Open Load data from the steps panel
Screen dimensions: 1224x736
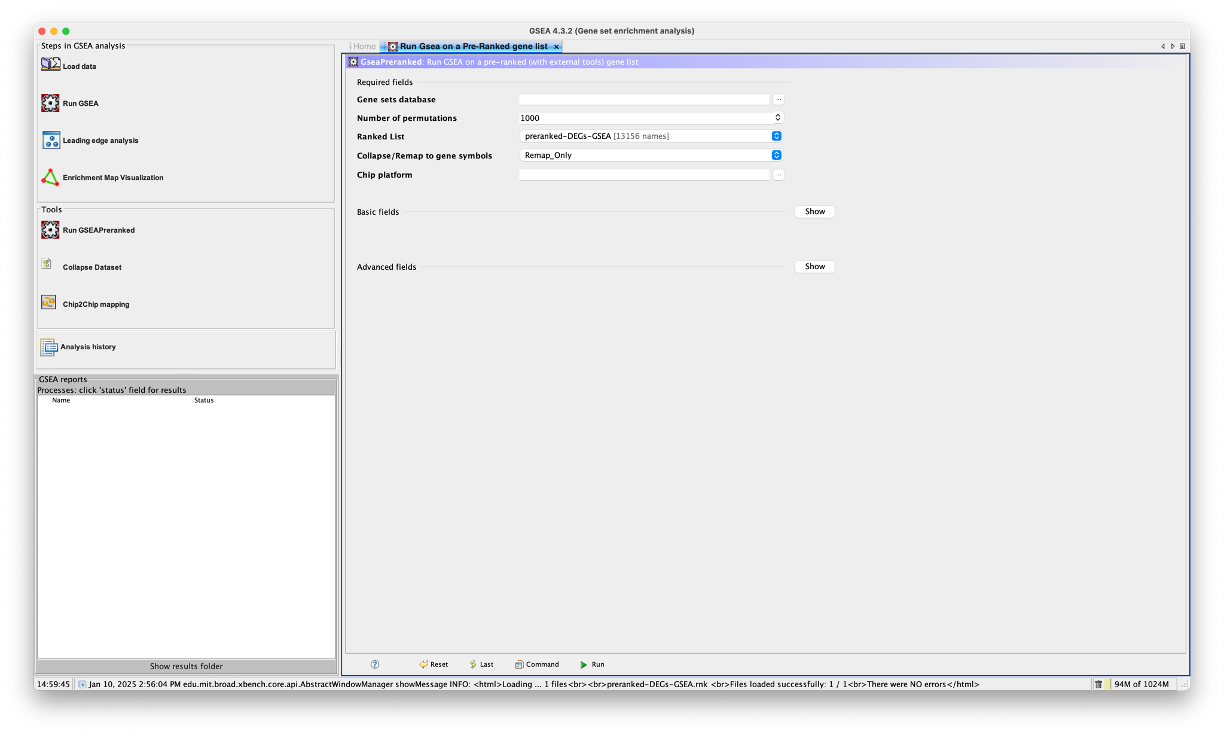79,66
